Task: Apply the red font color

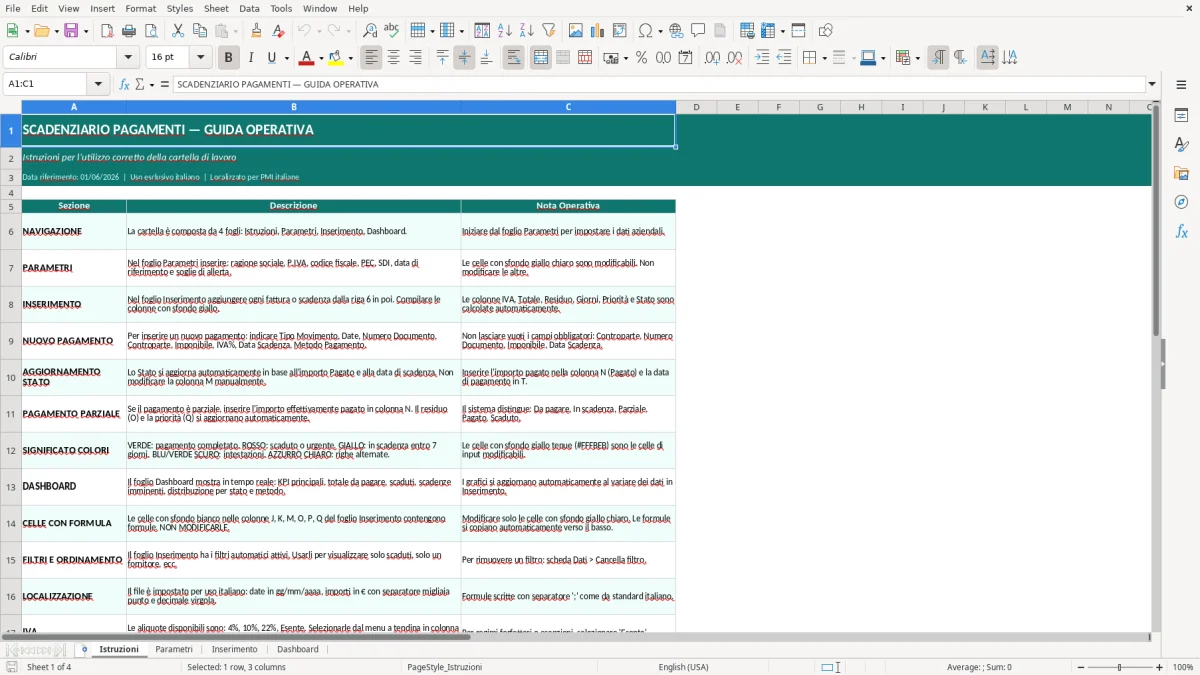Action: [x=308, y=58]
